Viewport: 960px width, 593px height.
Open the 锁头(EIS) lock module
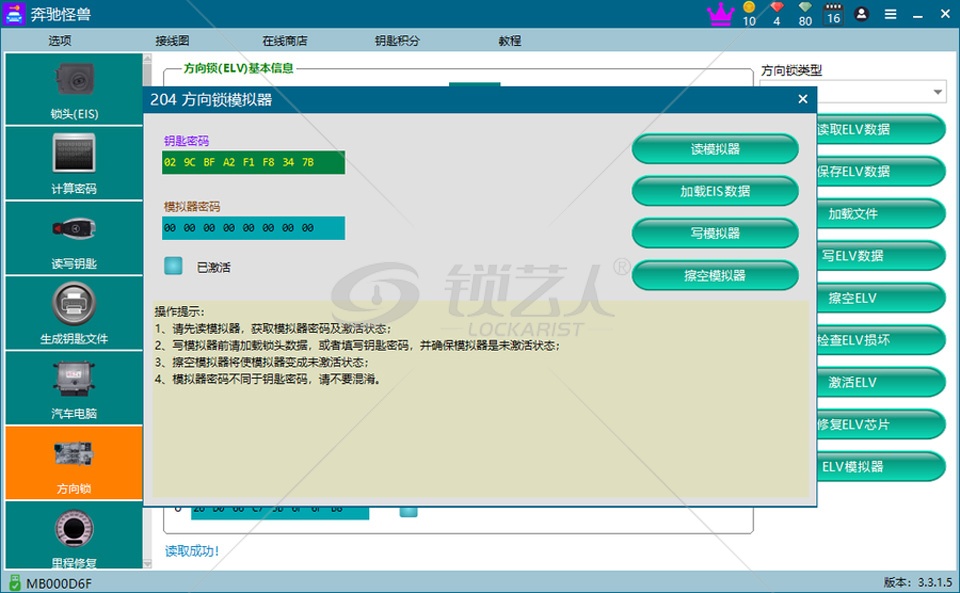(74, 89)
